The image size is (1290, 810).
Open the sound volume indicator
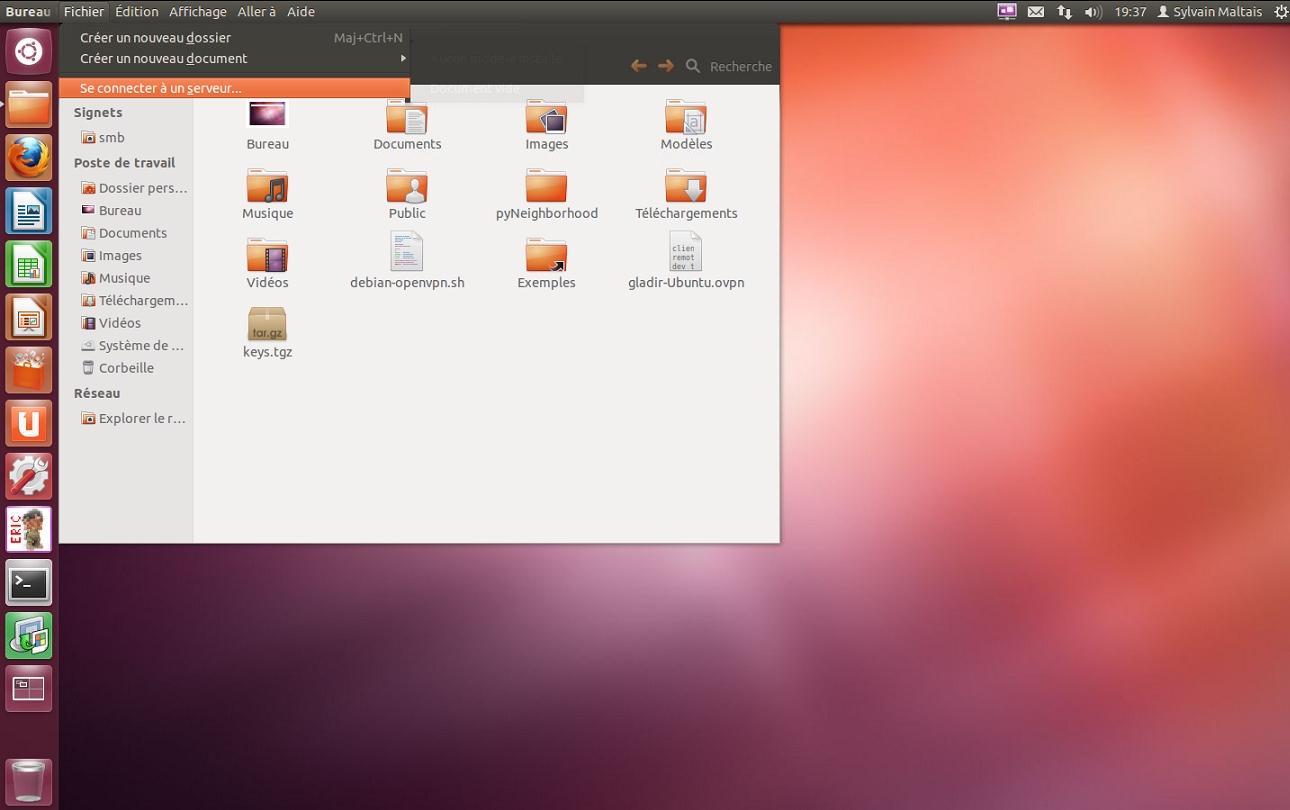1093,12
